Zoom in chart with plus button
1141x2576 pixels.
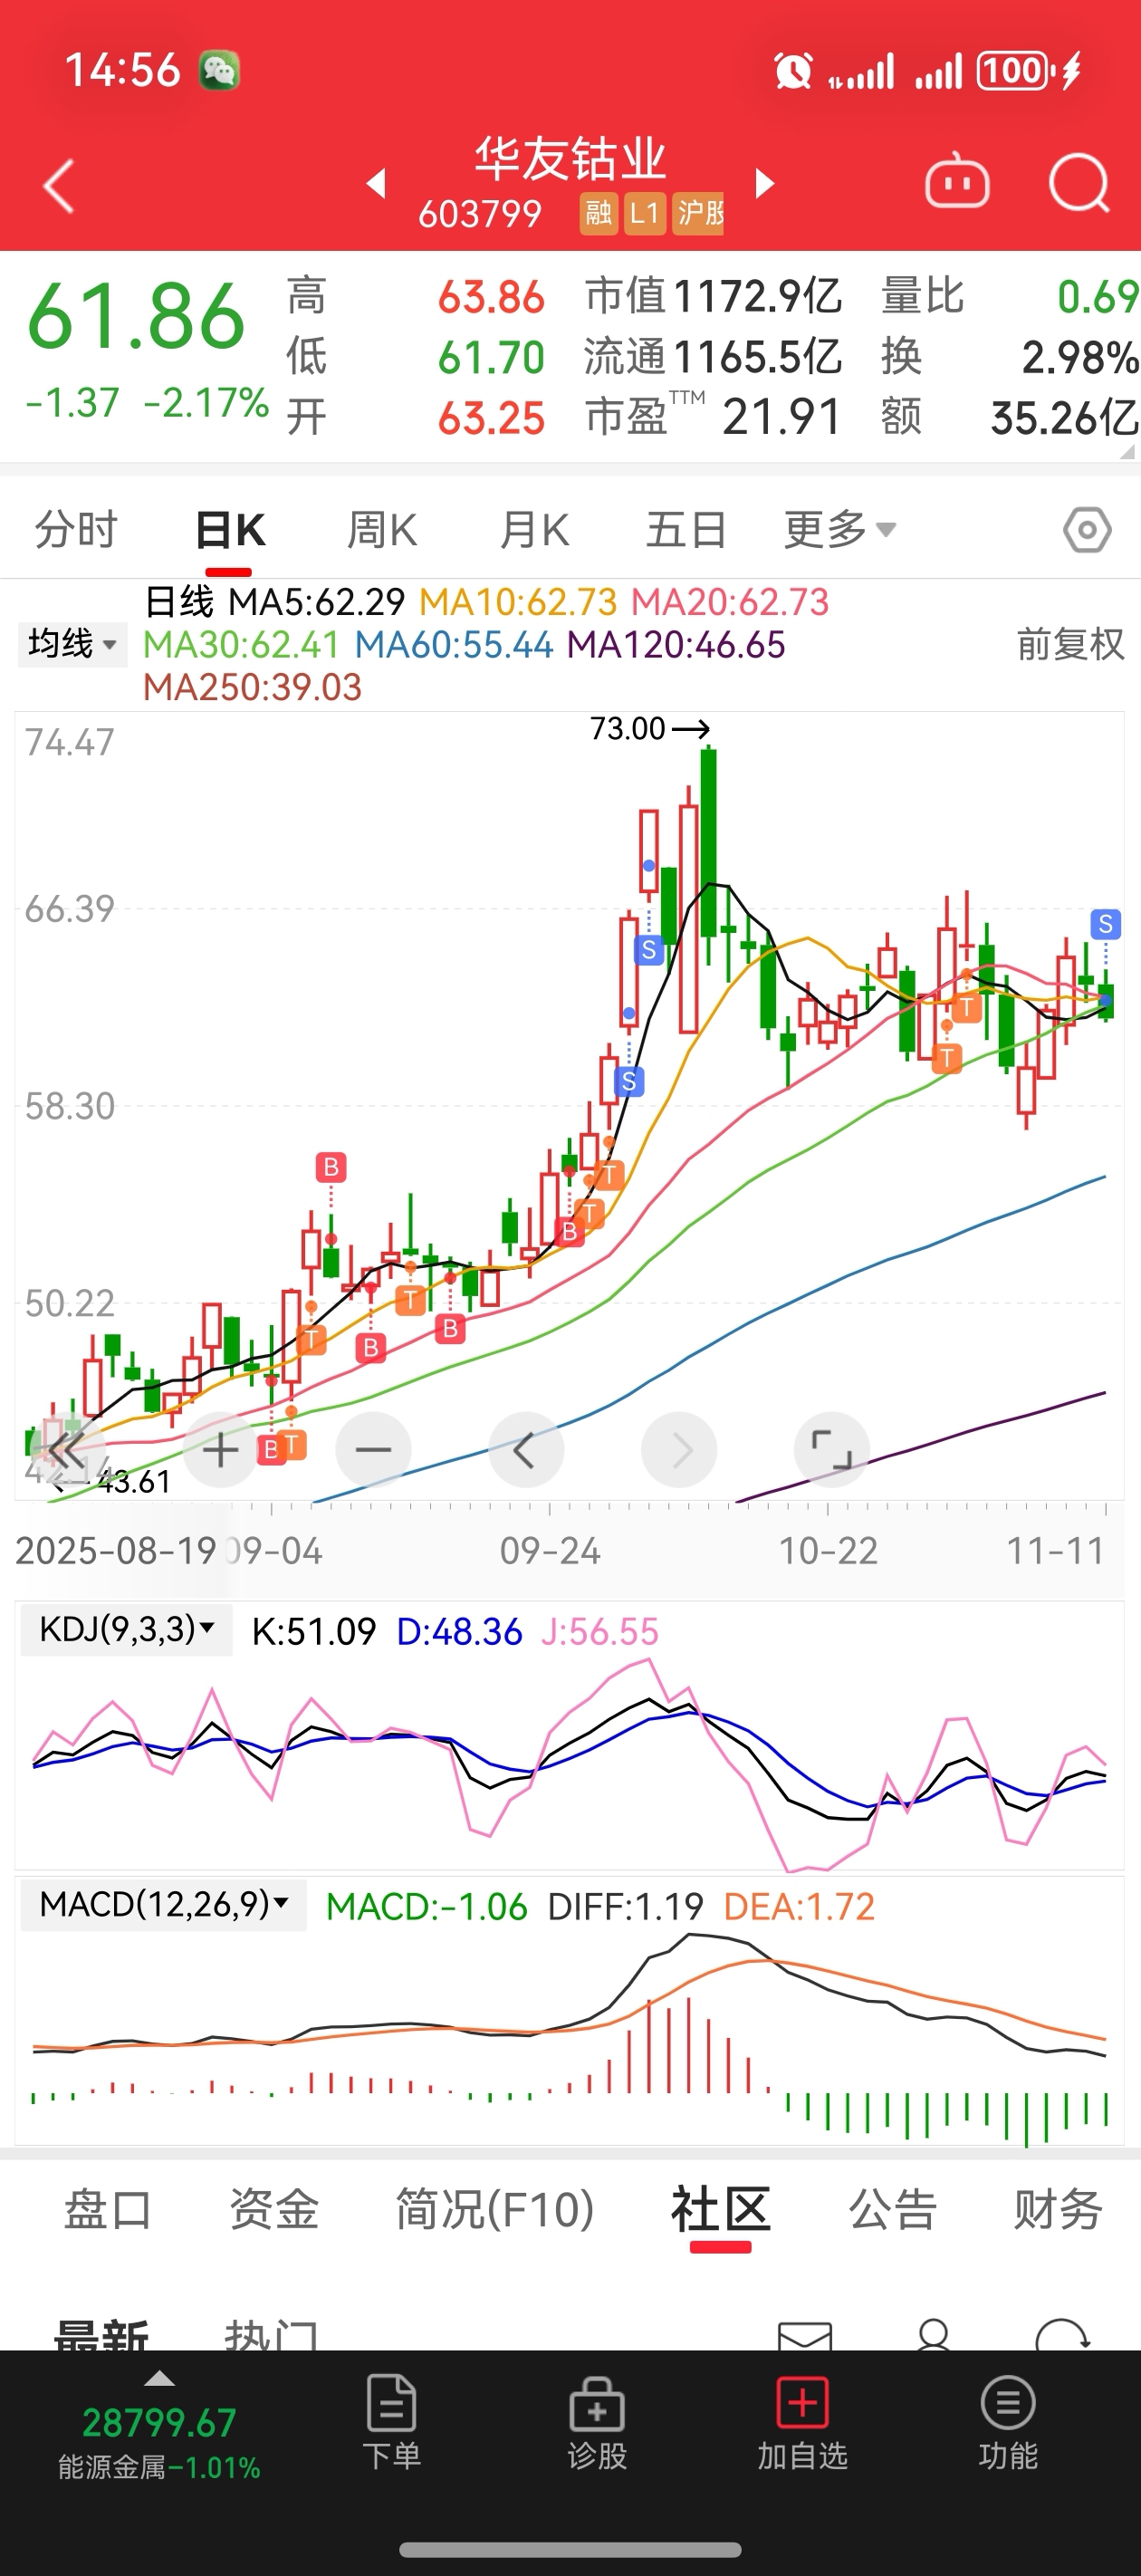pyautogui.click(x=221, y=1449)
